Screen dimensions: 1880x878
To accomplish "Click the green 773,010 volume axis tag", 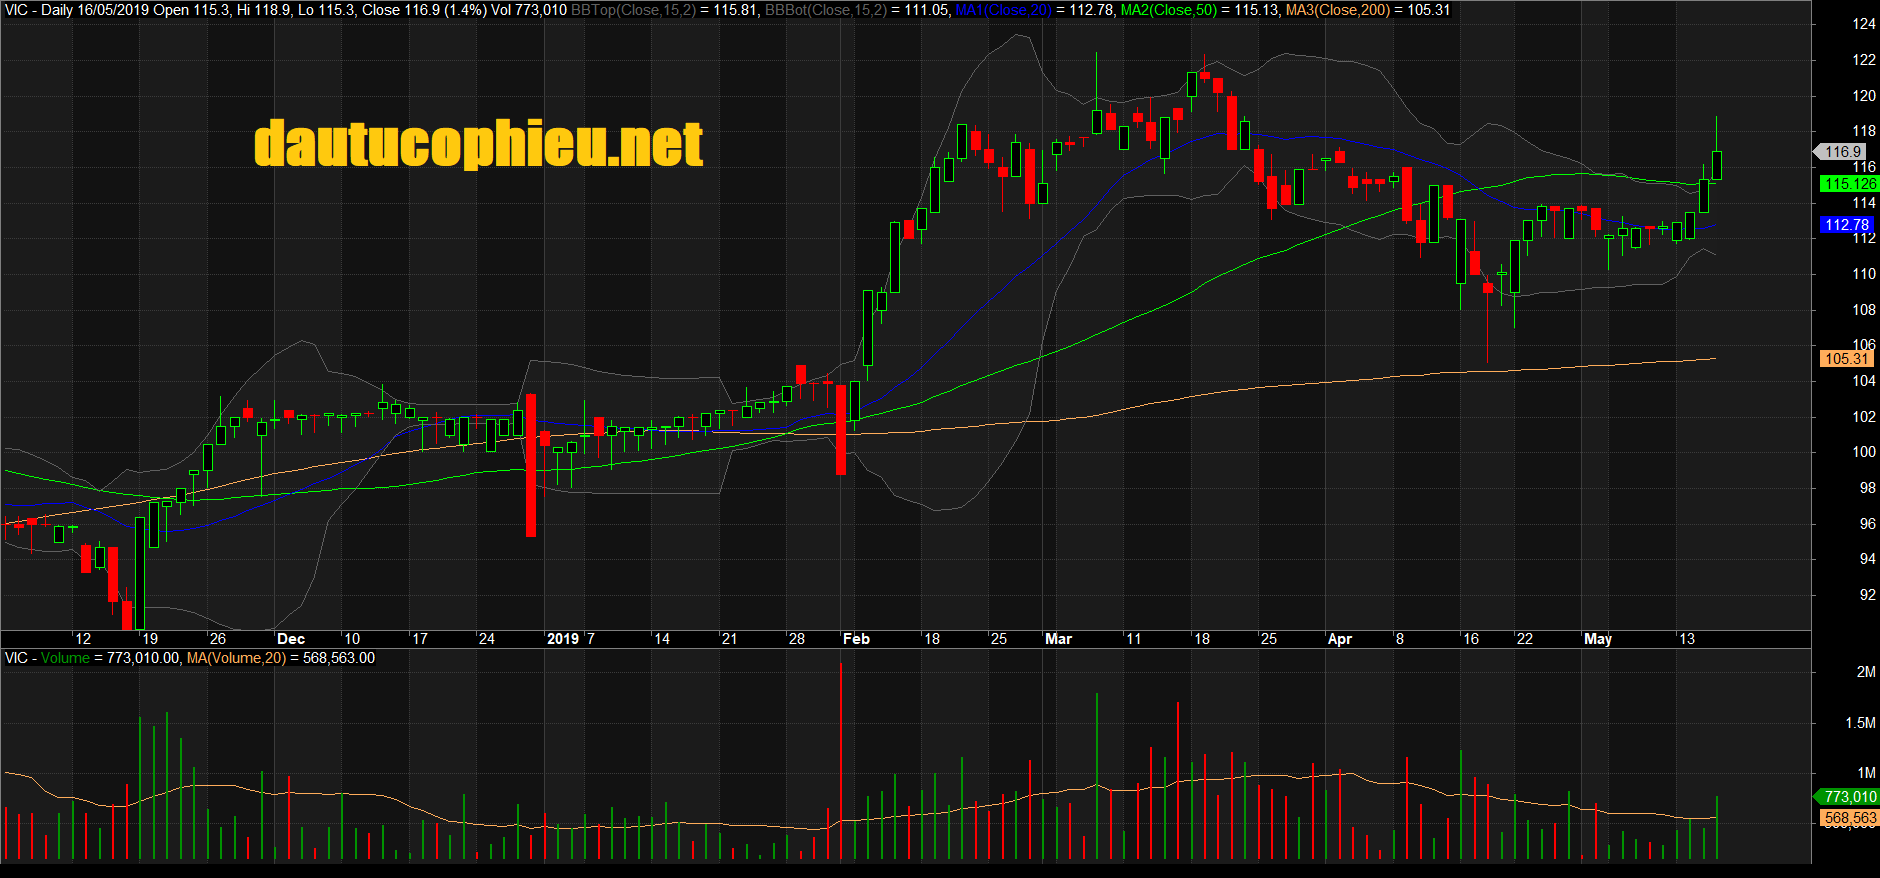I will click(1848, 797).
